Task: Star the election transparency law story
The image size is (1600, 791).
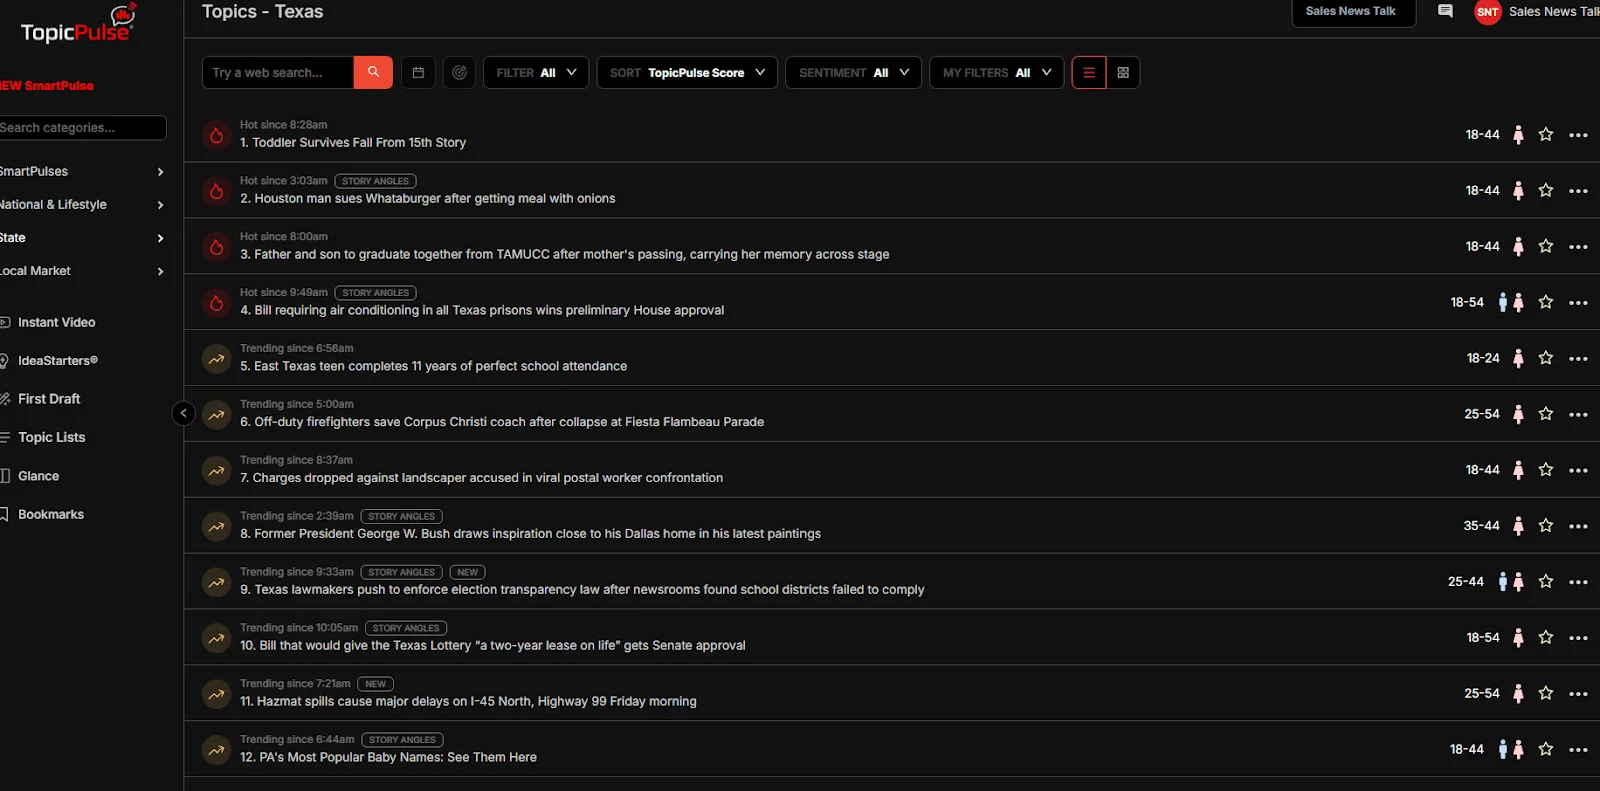Action: [x=1546, y=581]
